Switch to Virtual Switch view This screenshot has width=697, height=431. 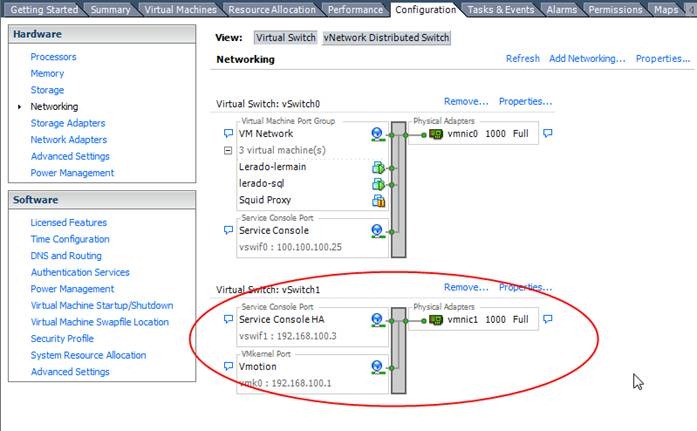click(285, 38)
